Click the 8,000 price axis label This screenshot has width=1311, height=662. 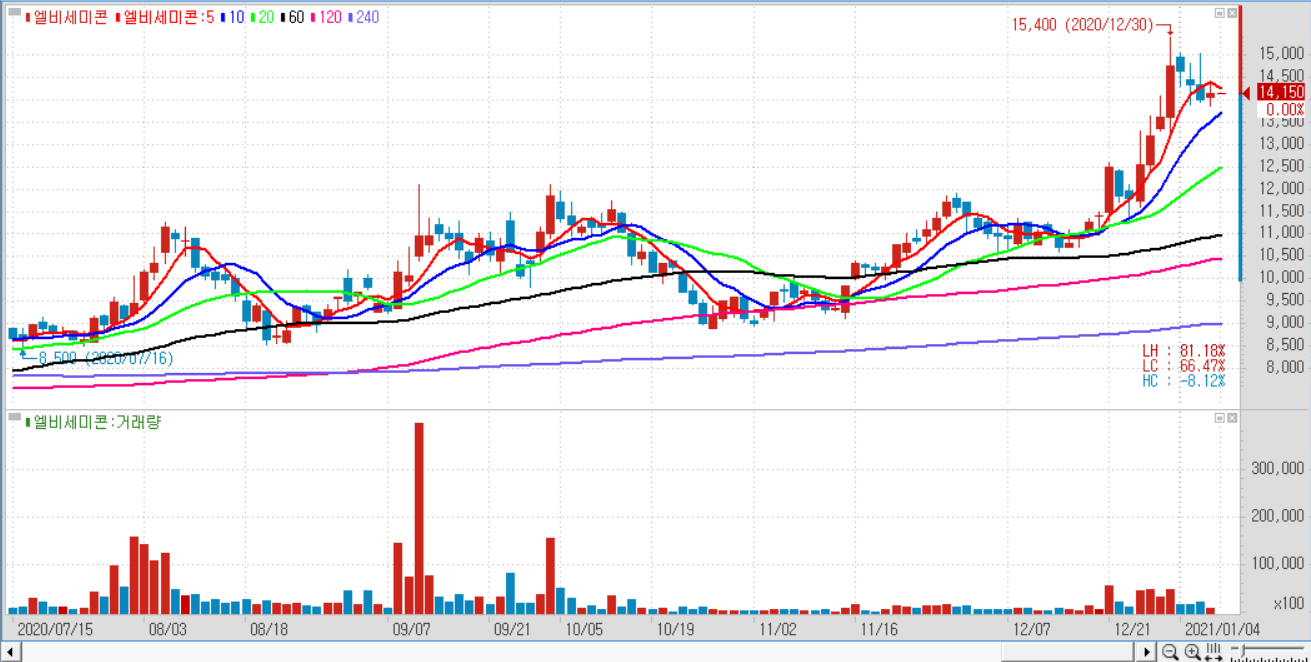coord(1283,367)
